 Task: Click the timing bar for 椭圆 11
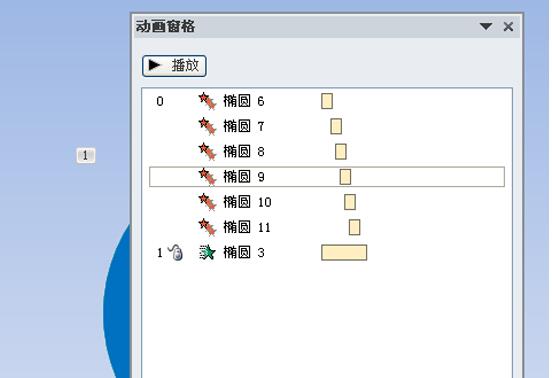click(355, 227)
